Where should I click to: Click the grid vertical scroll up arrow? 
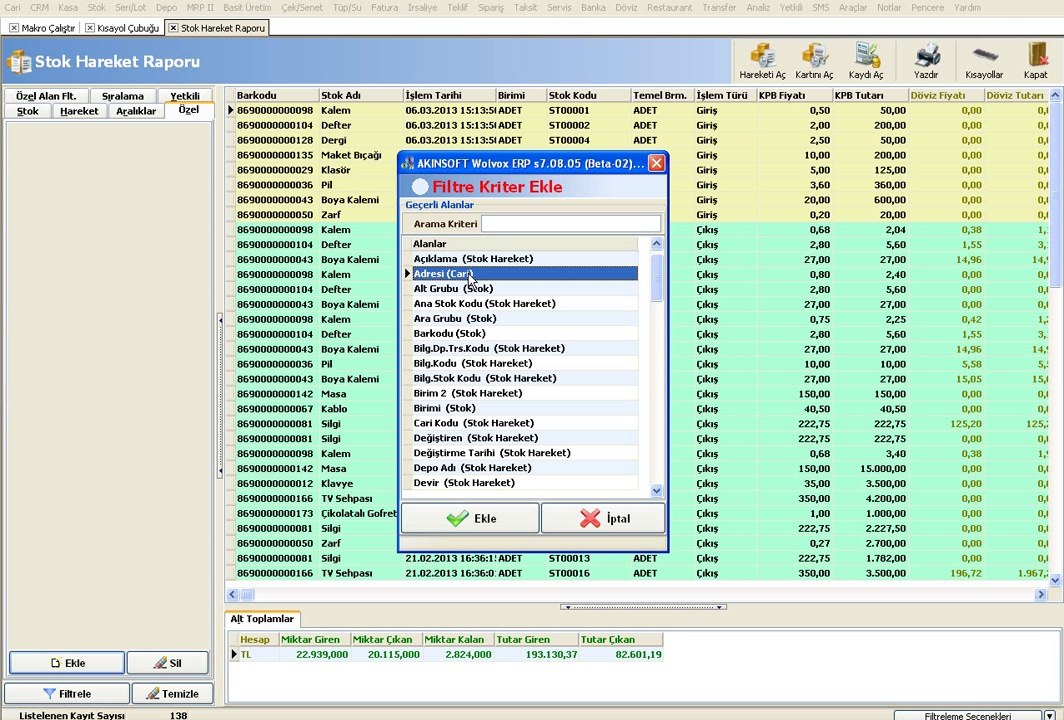pos(1055,95)
